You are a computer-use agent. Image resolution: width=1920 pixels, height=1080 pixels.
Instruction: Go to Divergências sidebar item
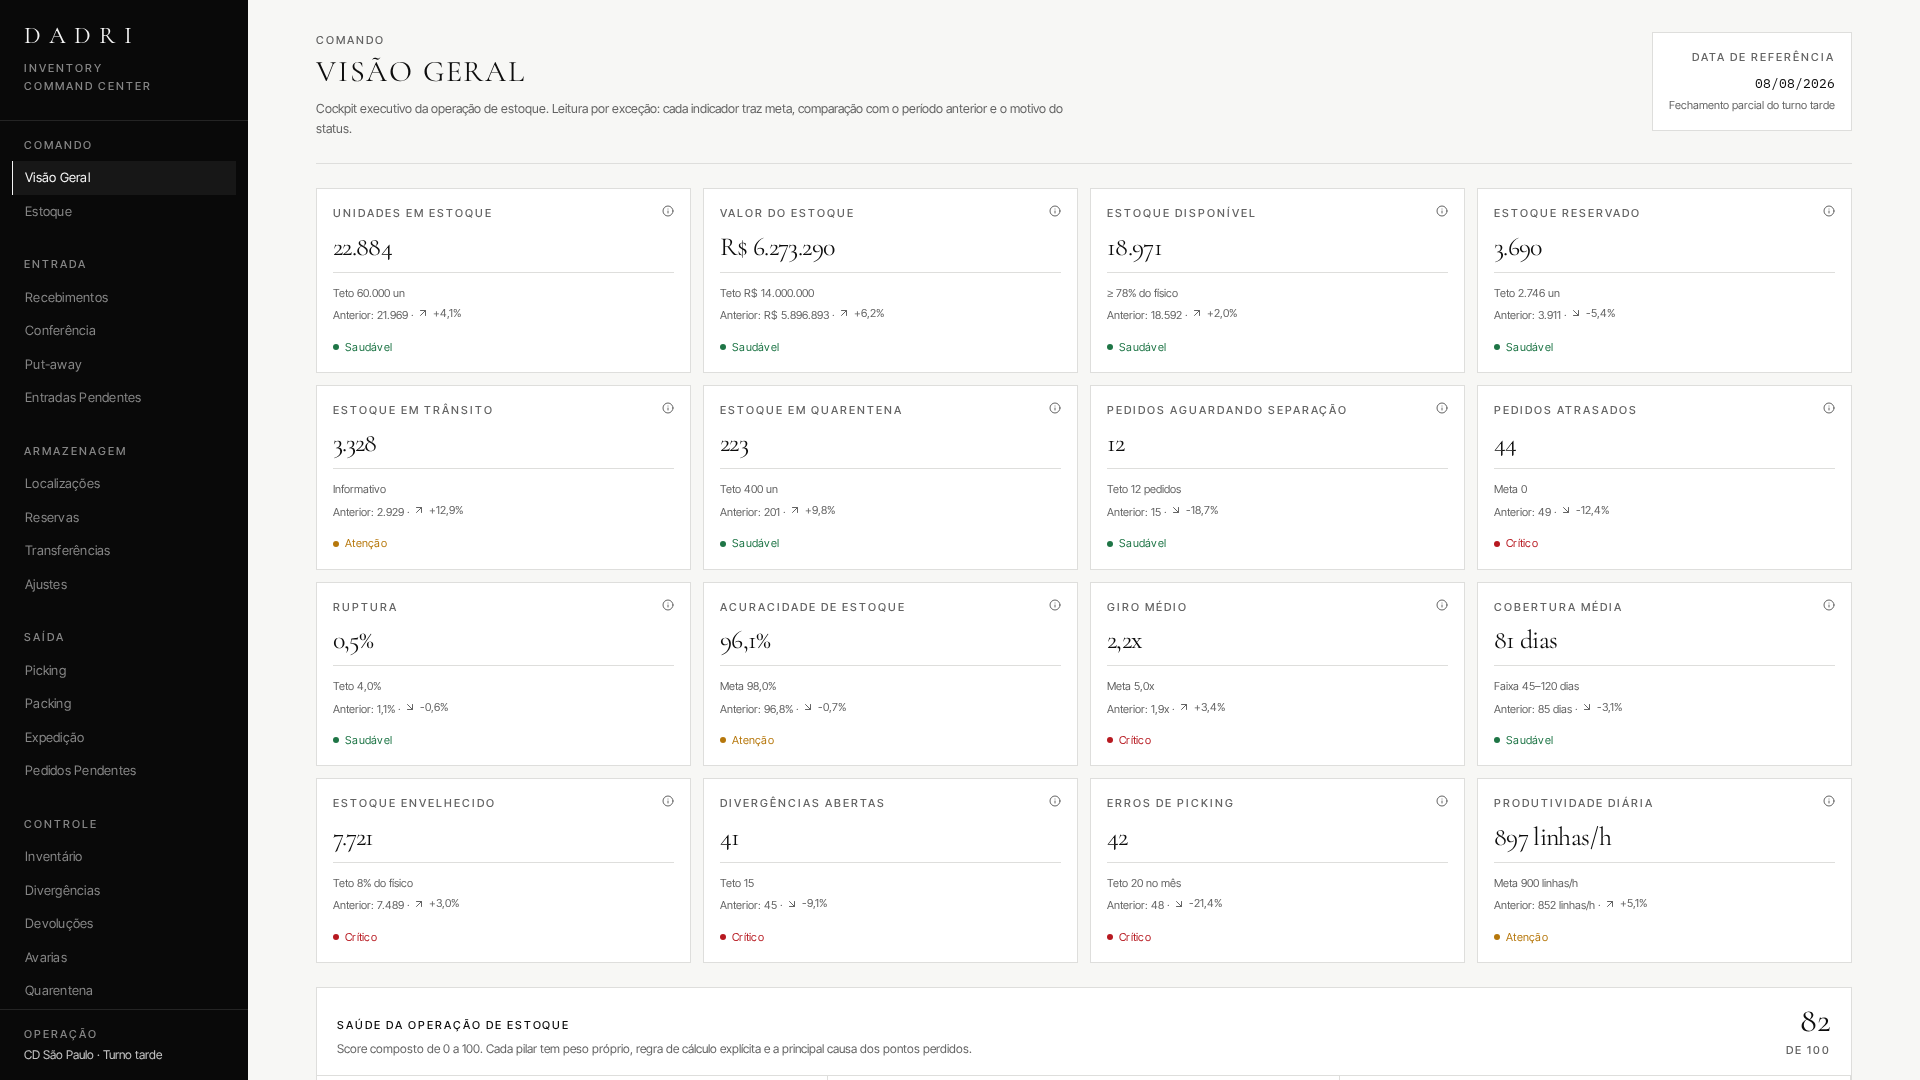tap(124, 891)
